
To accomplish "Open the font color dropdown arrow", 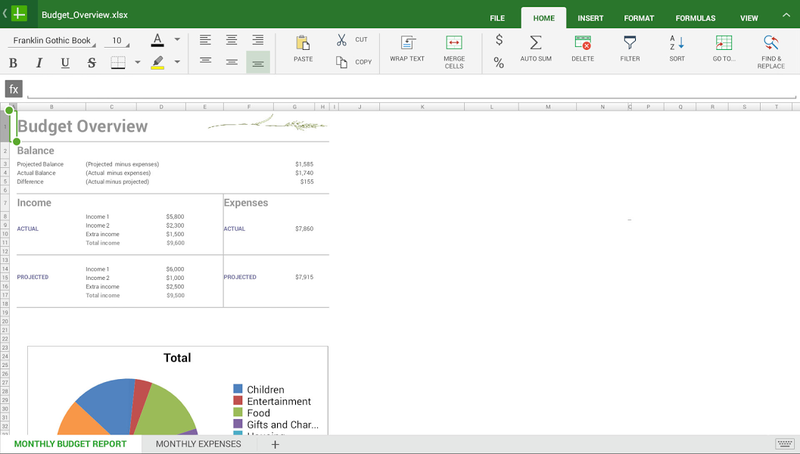I will coord(177,39).
